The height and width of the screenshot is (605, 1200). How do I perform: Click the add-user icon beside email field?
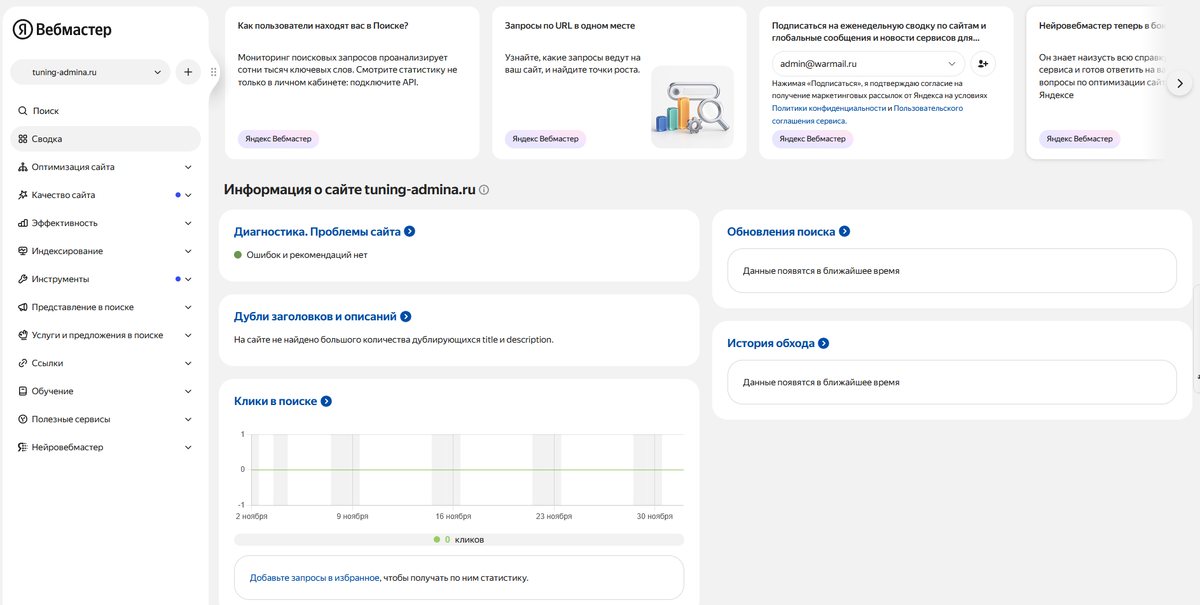point(983,64)
